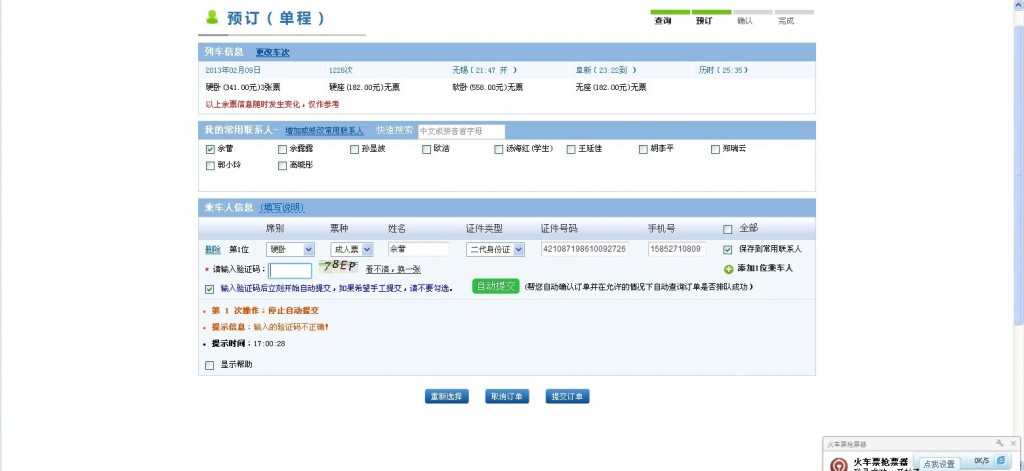Viewport: 1024px width, 471px height.
Task: Click the 提示时间 17:00:28 line
Action: click(248, 344)
